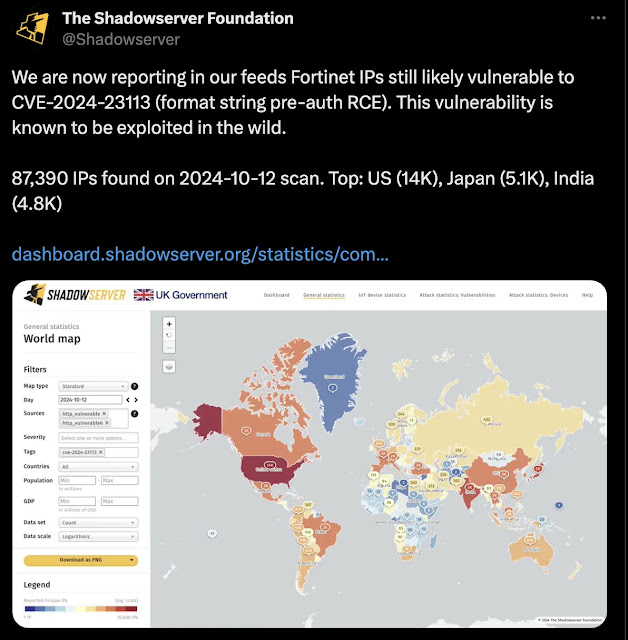Open the dashboard.shadowserver.org statistics link
Viewport: 628px width, 640px height.
(200, 254)
